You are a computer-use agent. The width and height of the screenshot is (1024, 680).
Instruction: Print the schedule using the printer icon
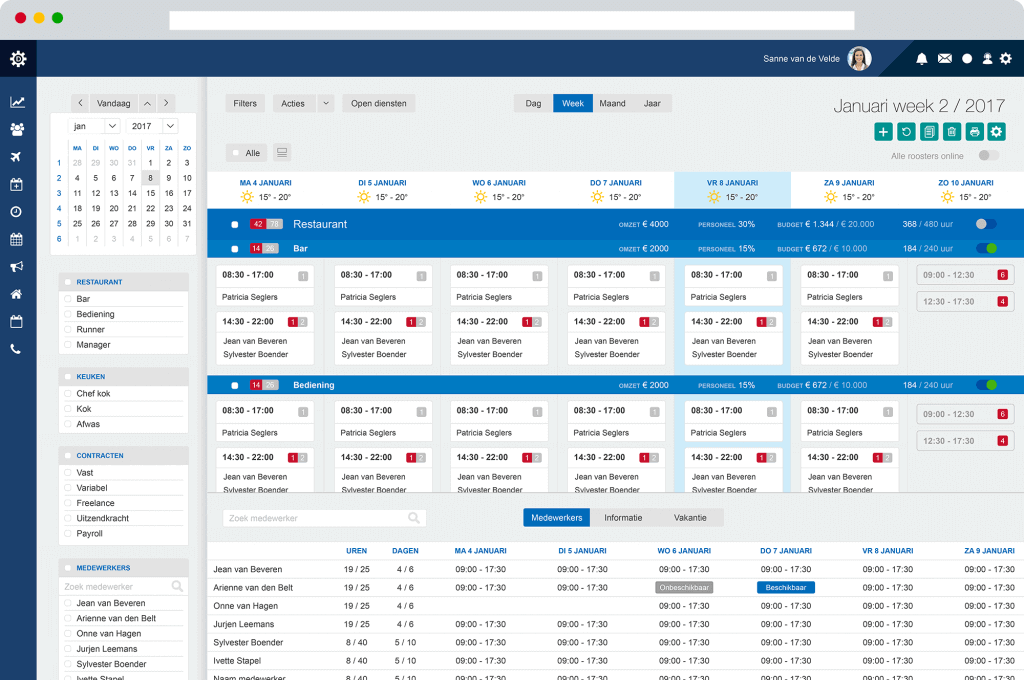tap(975, 131)
